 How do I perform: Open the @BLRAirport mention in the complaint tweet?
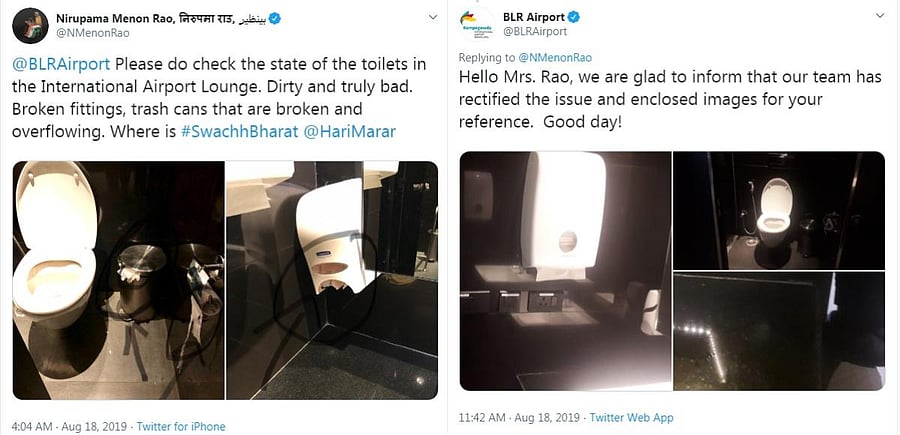tap(61, 64)
